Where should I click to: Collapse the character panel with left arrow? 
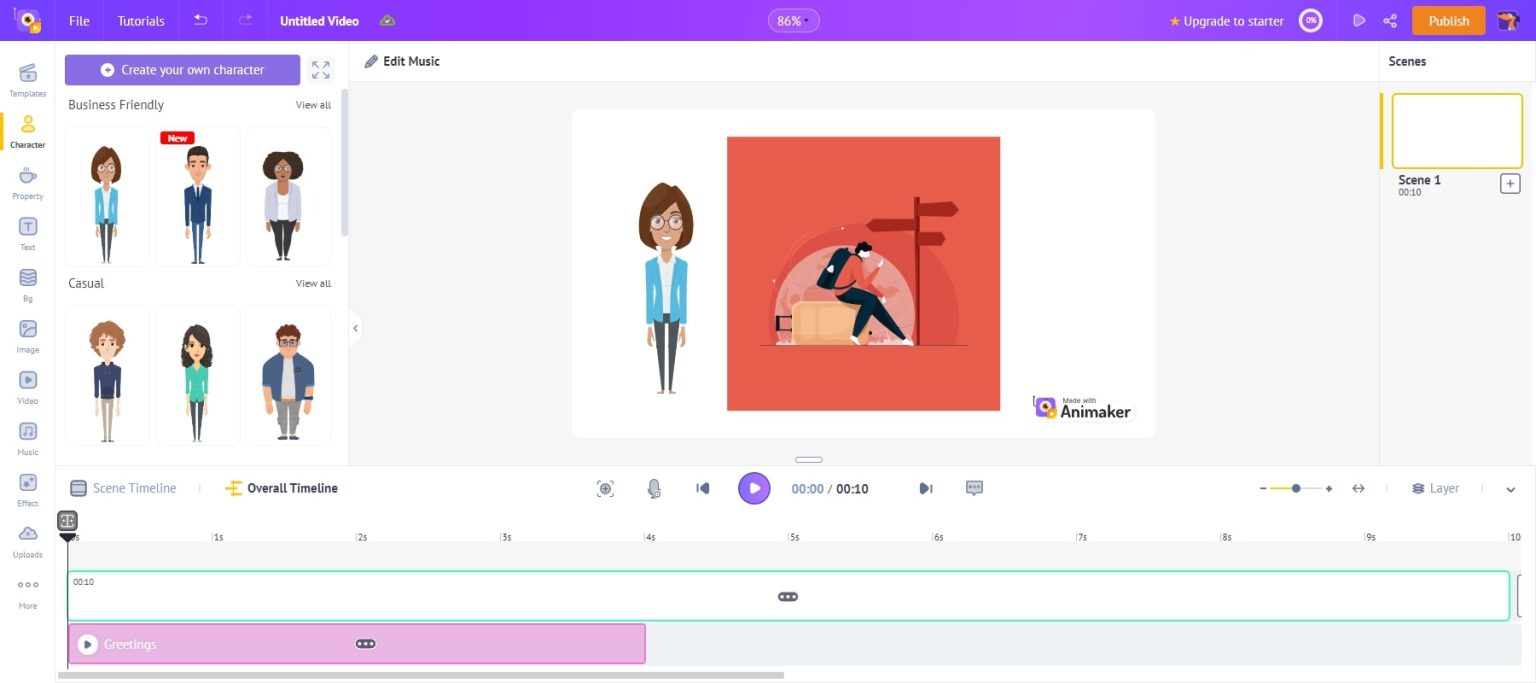click(355, 327)
